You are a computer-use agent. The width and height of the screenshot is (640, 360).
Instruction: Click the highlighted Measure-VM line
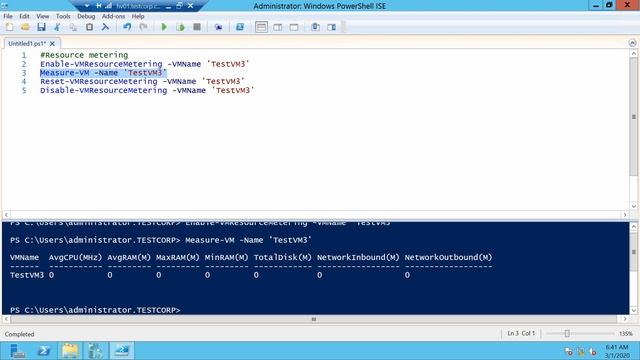tap(103, 73)
